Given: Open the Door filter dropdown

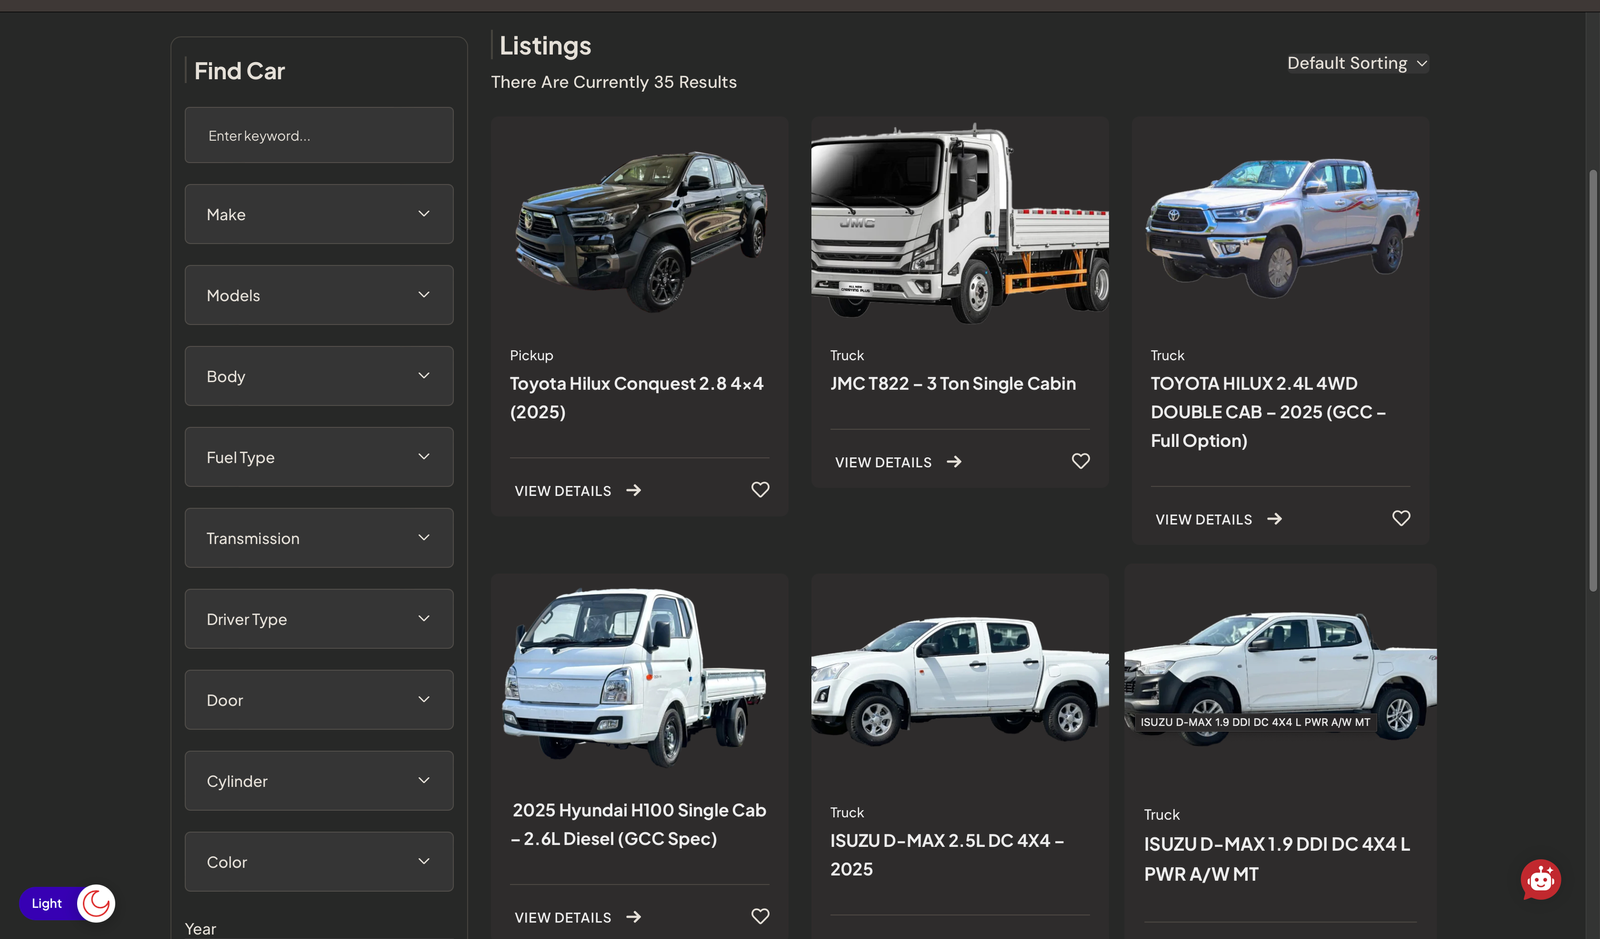Looking at the screenshot, I should click(319, 700).
